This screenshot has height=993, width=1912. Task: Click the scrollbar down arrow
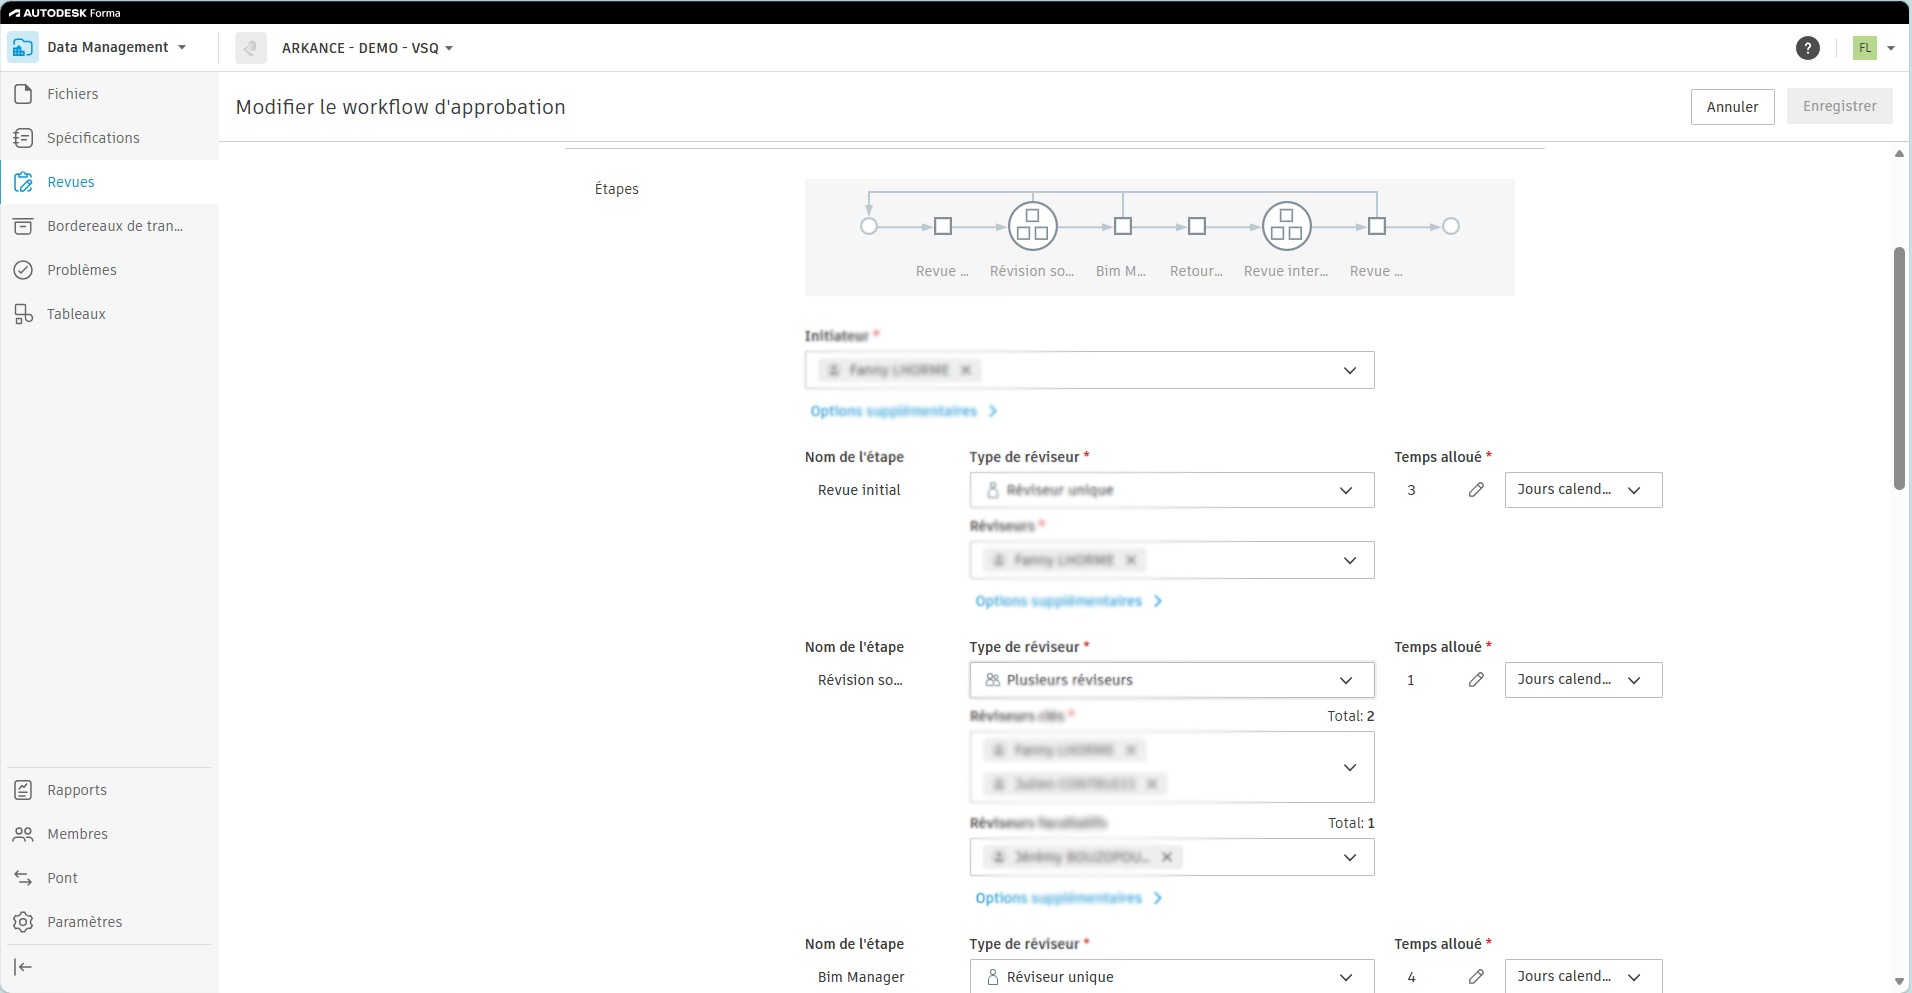tap(1899, 982)
